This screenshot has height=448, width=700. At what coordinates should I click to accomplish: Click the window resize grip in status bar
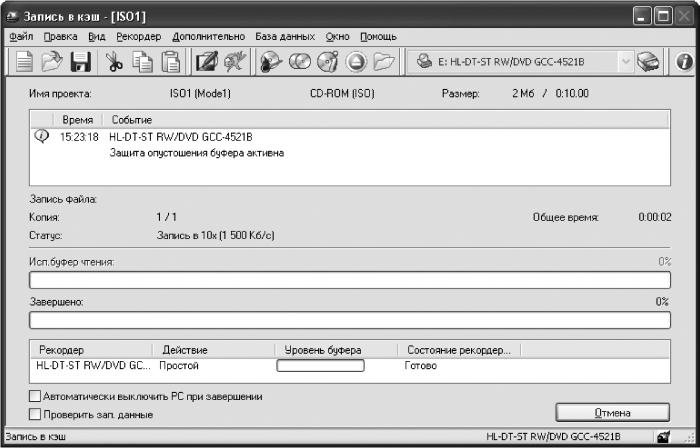tap(690, 437)
